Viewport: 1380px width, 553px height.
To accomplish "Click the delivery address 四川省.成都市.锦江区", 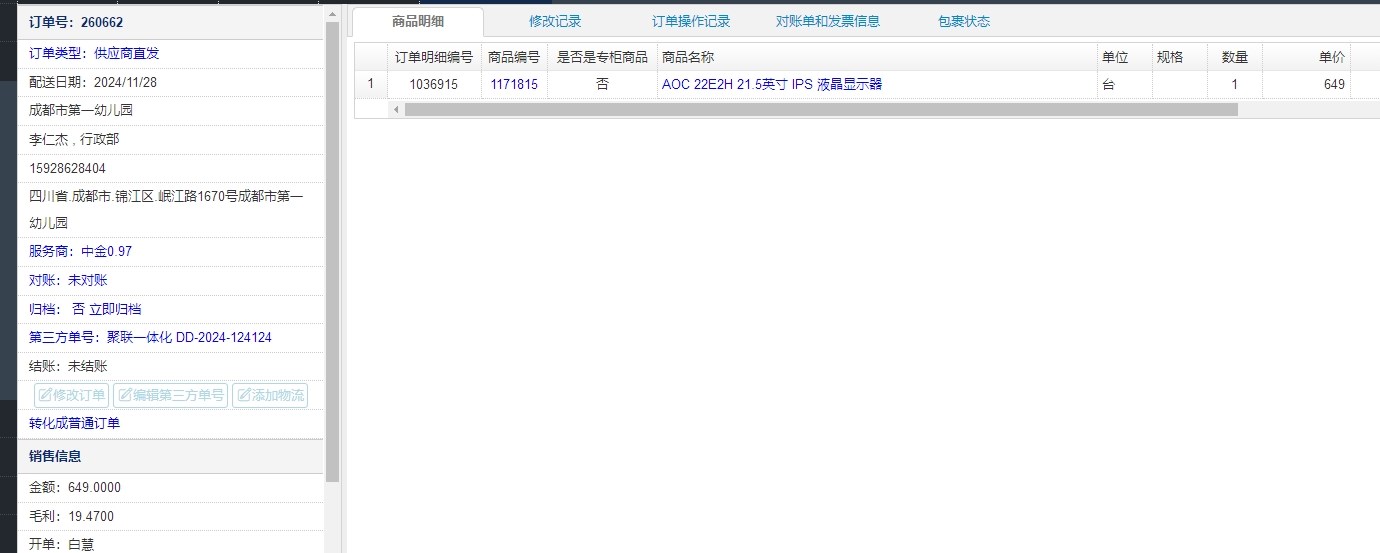I will tap(166, 209).
